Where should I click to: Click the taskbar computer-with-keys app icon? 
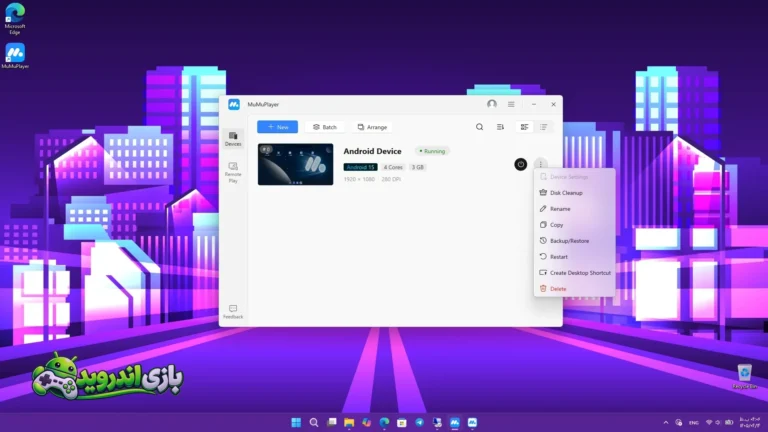437,422
